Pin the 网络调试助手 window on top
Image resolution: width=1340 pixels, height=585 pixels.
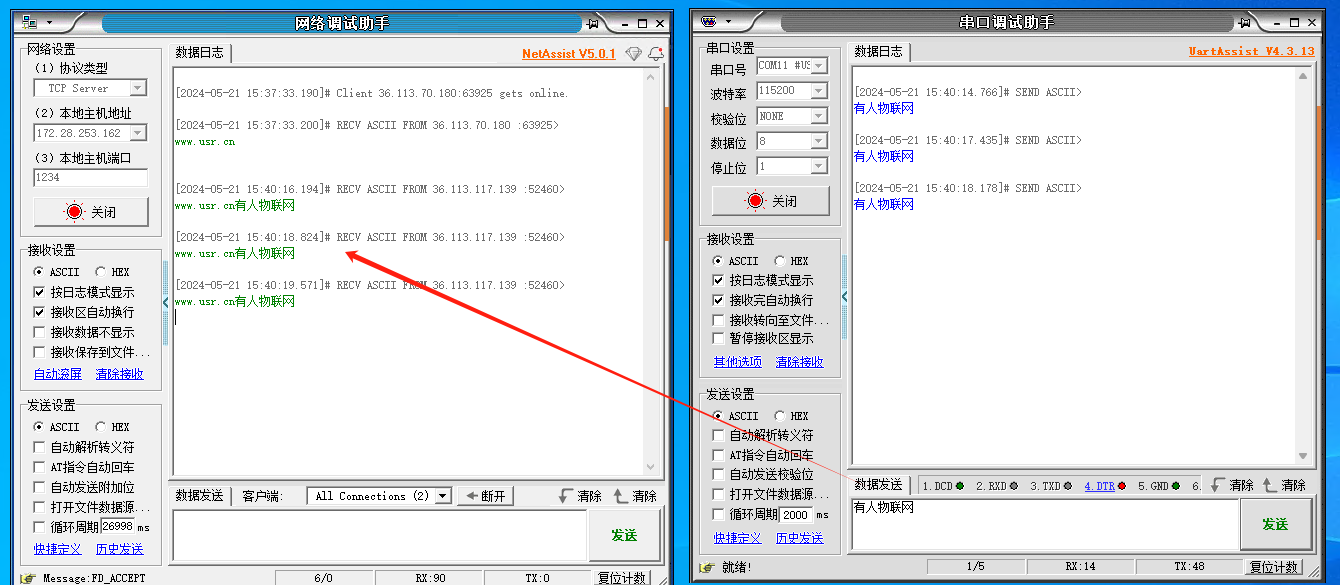coord(593,22)
